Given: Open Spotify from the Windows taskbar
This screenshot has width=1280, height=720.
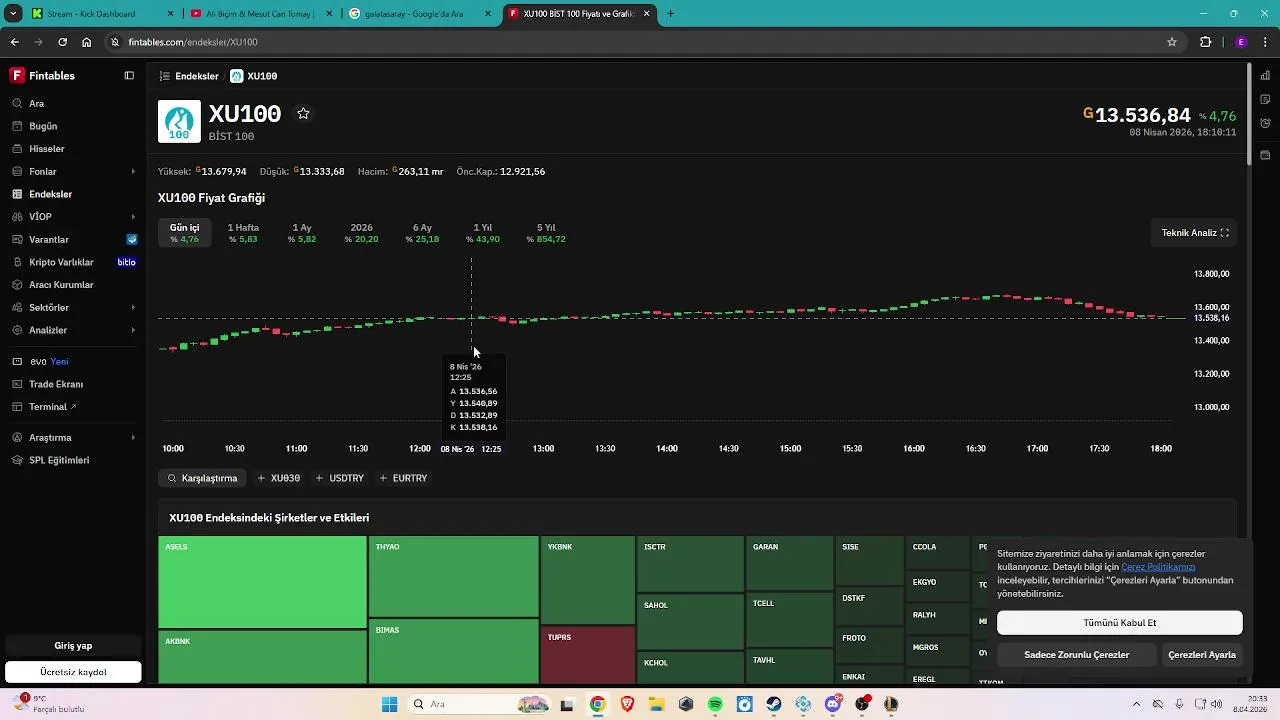Looking at the screenshot, I should [715, 704].
